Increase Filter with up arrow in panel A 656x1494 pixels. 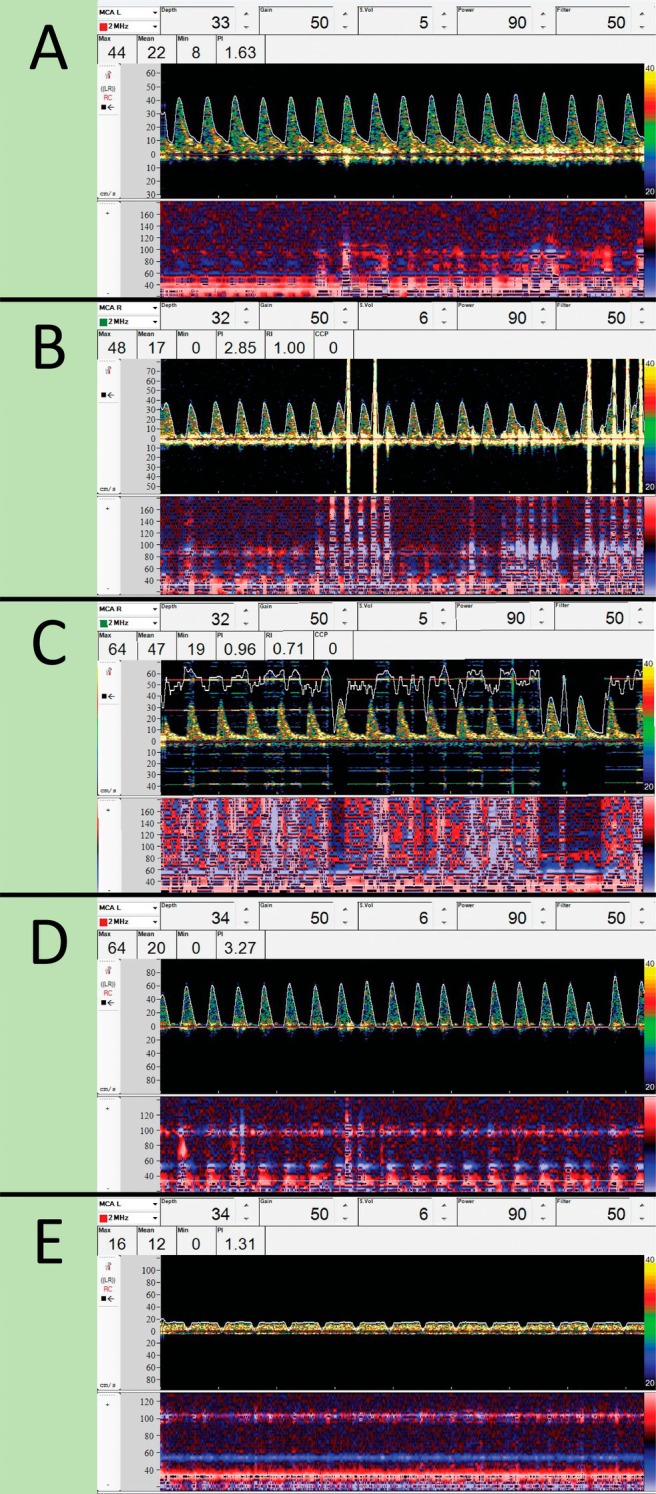[641, 13]
